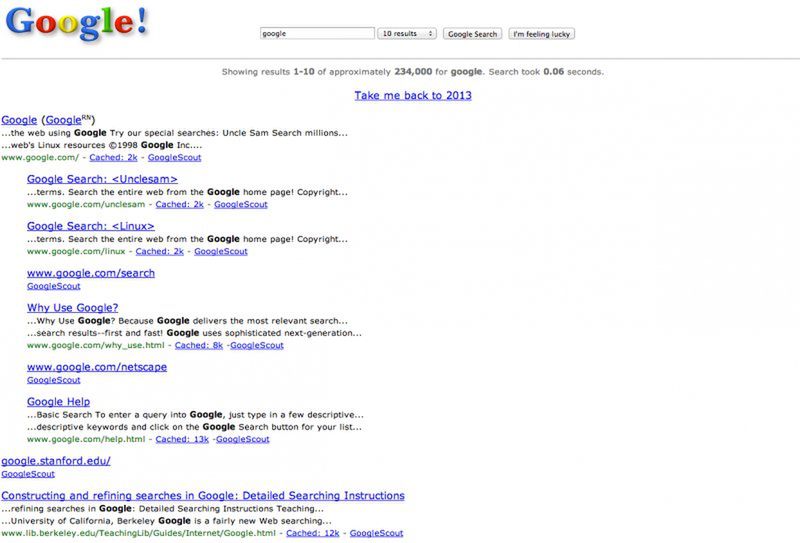The width and height of the screenshot is (800, 543).
Task: Open the Cached: 8k link
Action: click(199, 345)
